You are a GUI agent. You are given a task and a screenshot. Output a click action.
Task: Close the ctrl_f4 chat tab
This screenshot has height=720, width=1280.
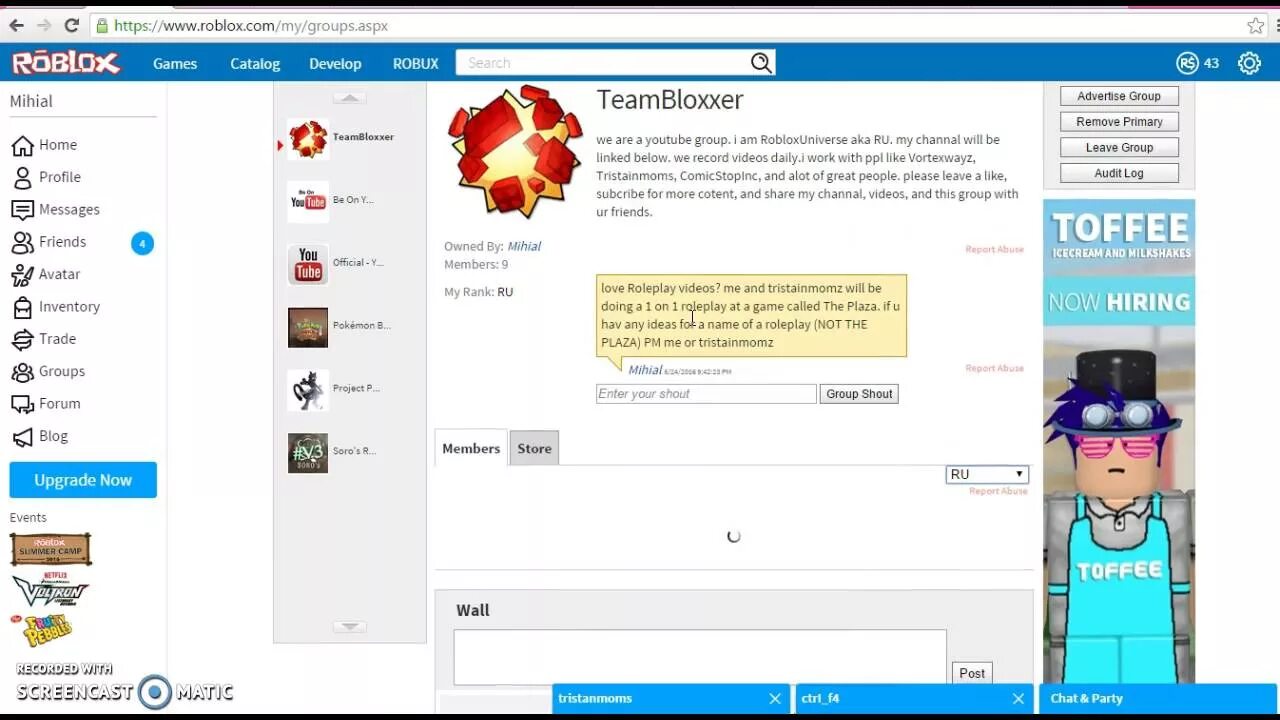(1018, 699)
